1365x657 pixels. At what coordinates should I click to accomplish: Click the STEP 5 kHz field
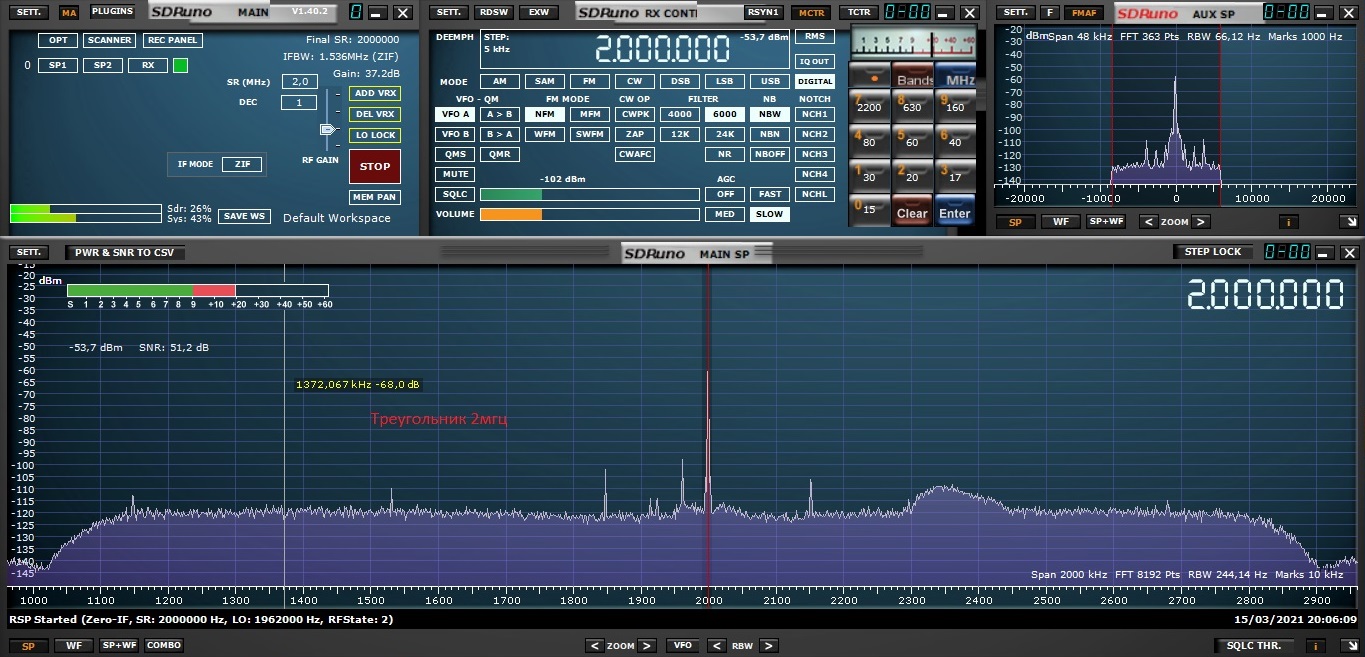[497, 43]
